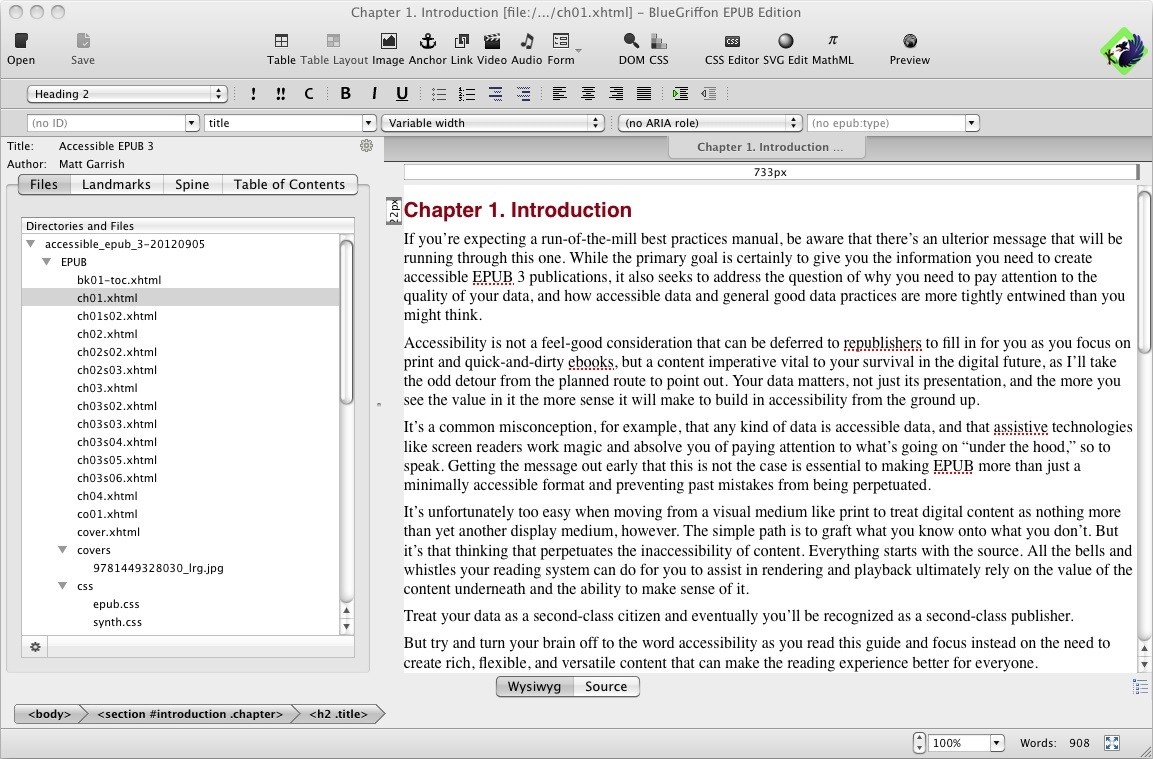Apply emphasis with single exclamation icon
This screenshot has width=1153, height=759.
(x=253, y=93)
